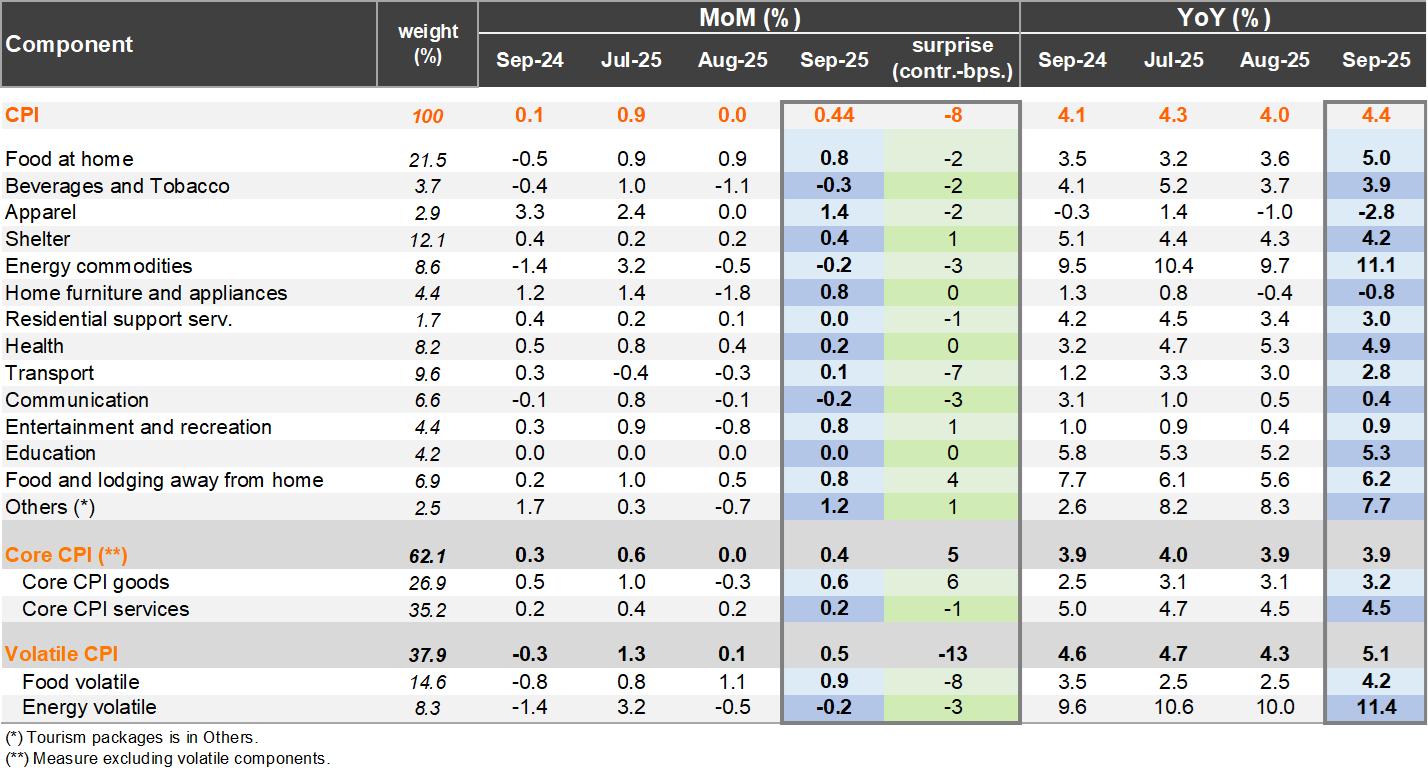Click the 'YoY (%)' group header
Image resolution: width=1428 pixels, height=772 pixels.
tap(1223, 18)
